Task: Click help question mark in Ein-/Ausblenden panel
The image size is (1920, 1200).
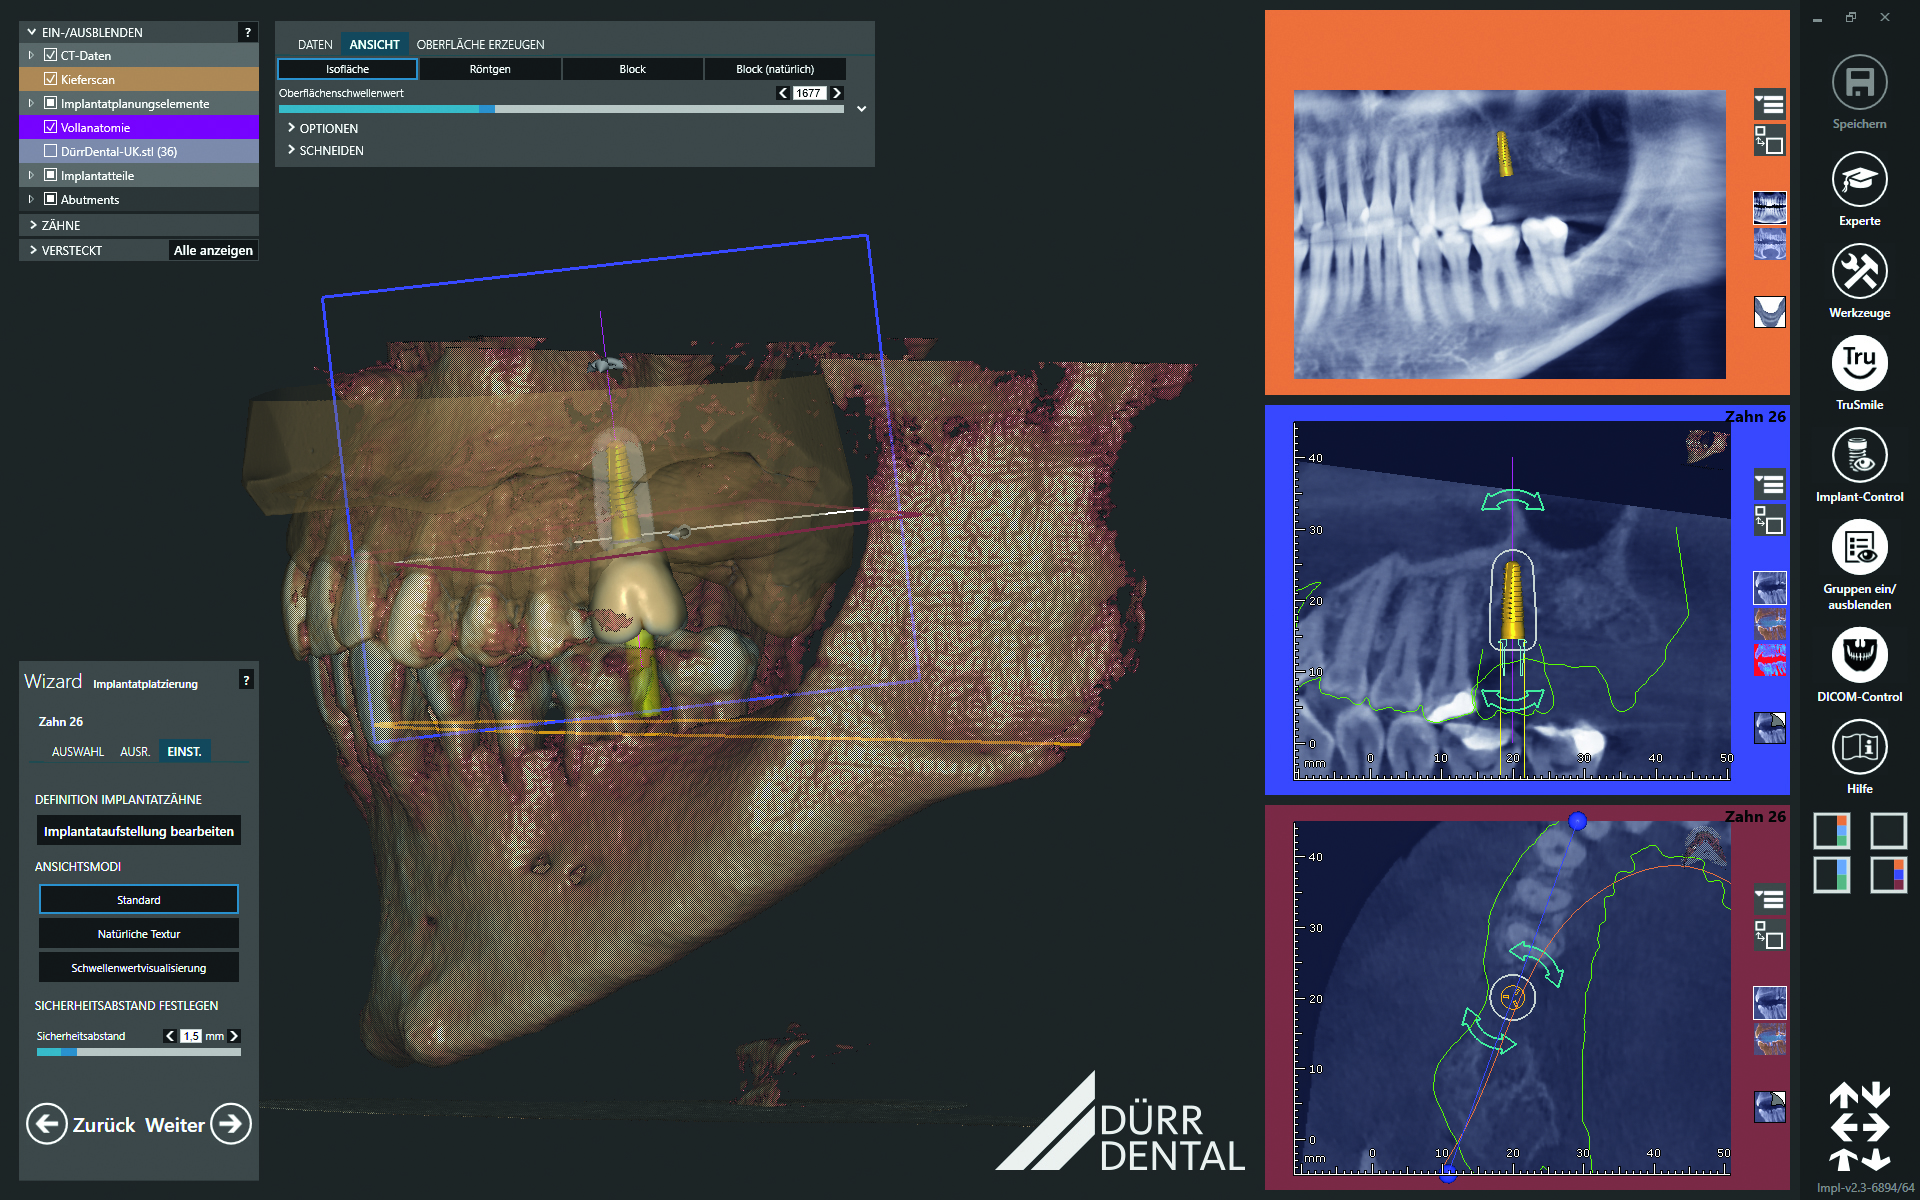Action: [x=248, y=32]
